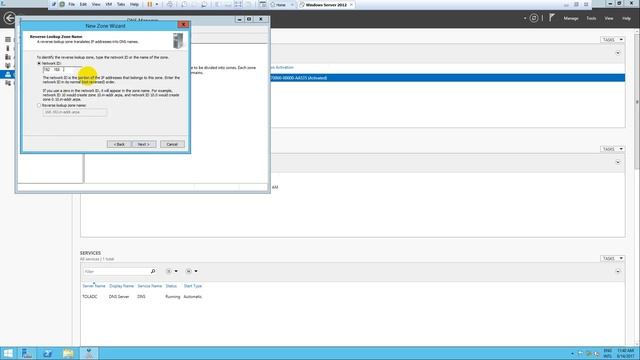Screen dimensions: 640x360
Task: Select the highlighted activated server row
Action: point(447,78)
